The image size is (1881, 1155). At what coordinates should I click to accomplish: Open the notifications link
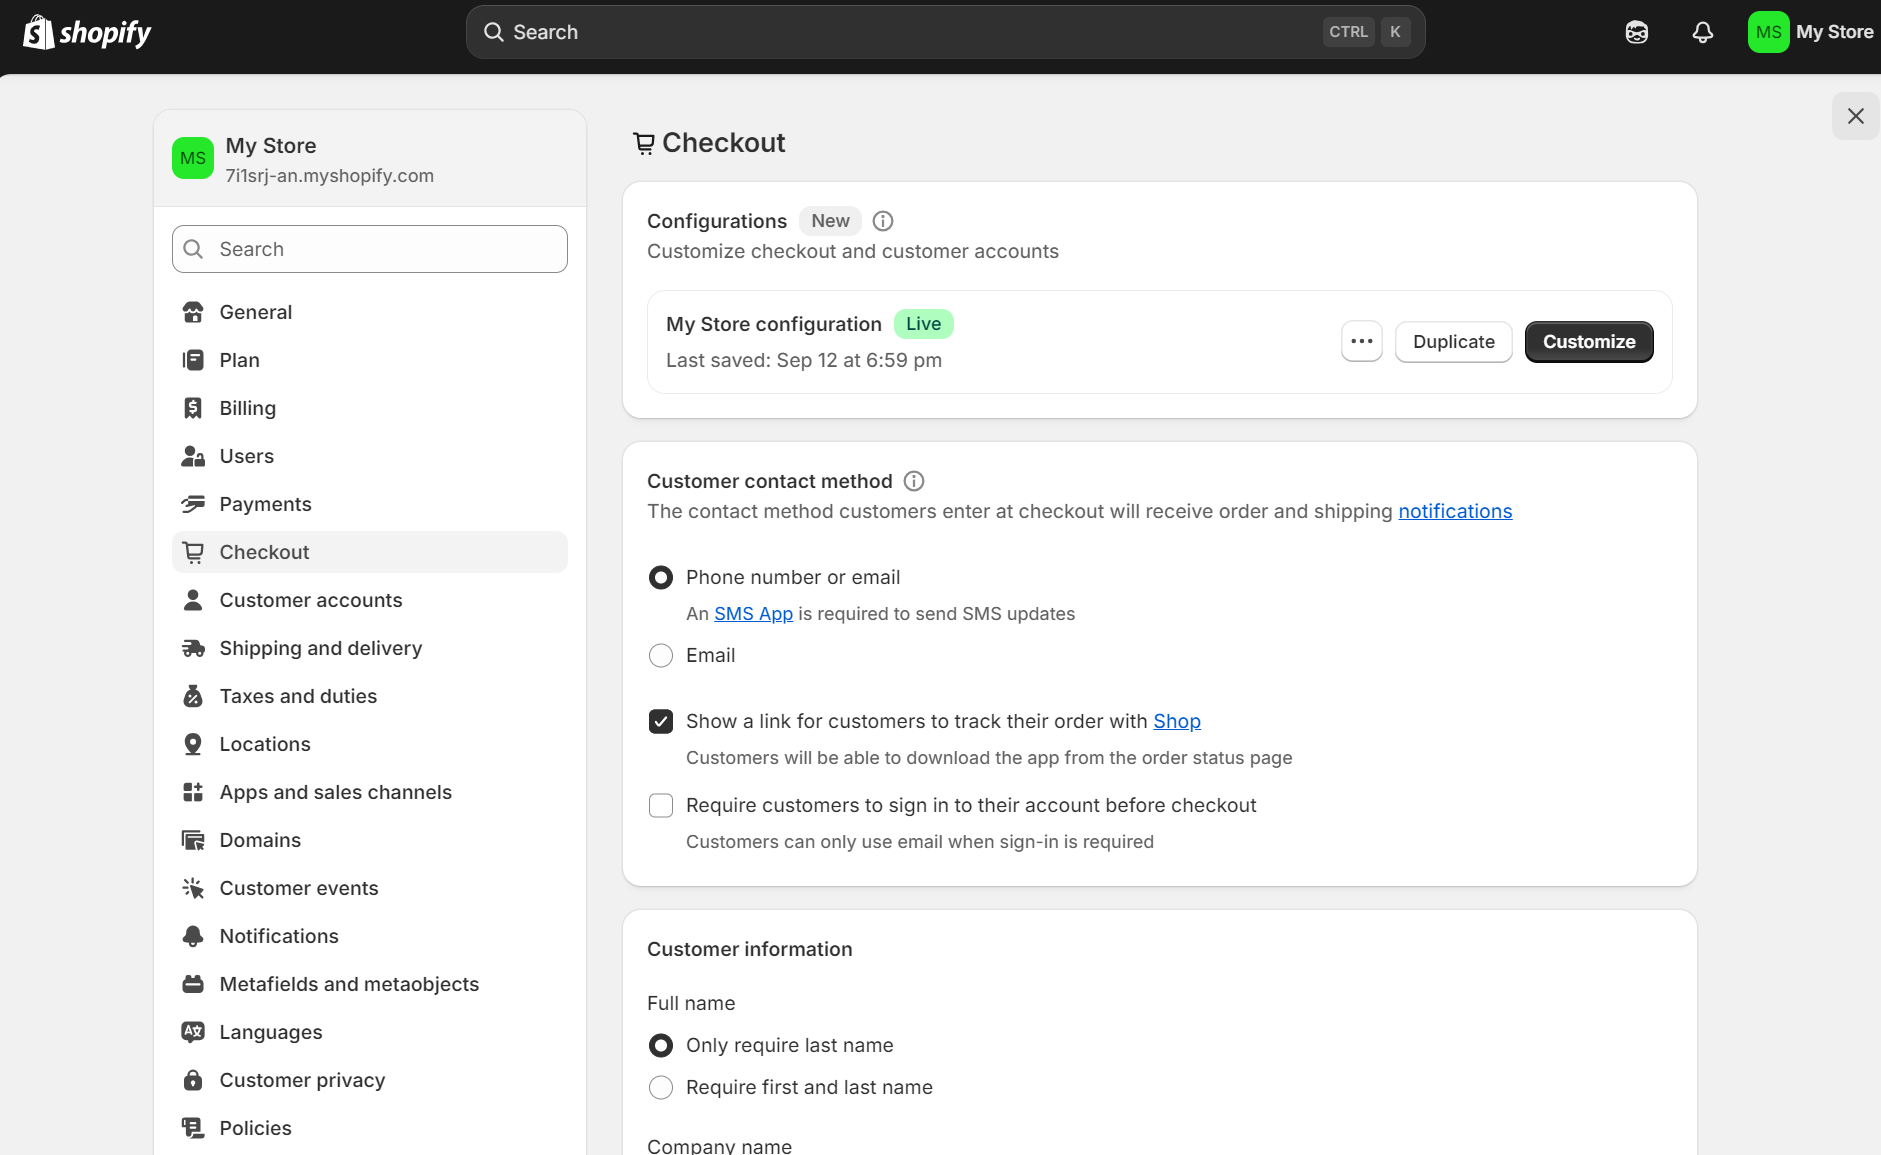pyautogui.click(x=1455, y=511)
